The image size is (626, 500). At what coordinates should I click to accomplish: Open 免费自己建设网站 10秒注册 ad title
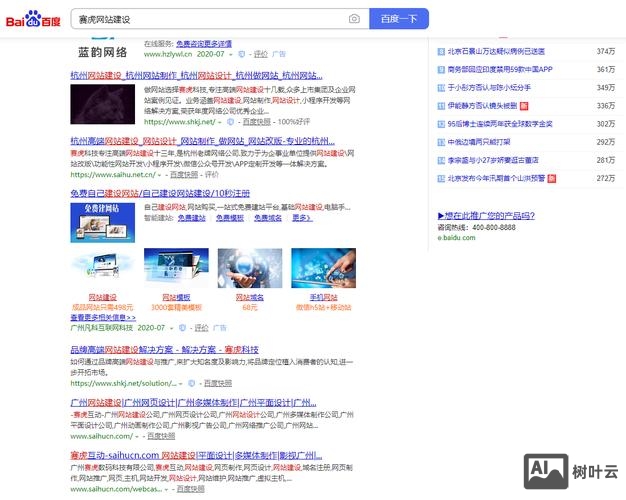160,193
